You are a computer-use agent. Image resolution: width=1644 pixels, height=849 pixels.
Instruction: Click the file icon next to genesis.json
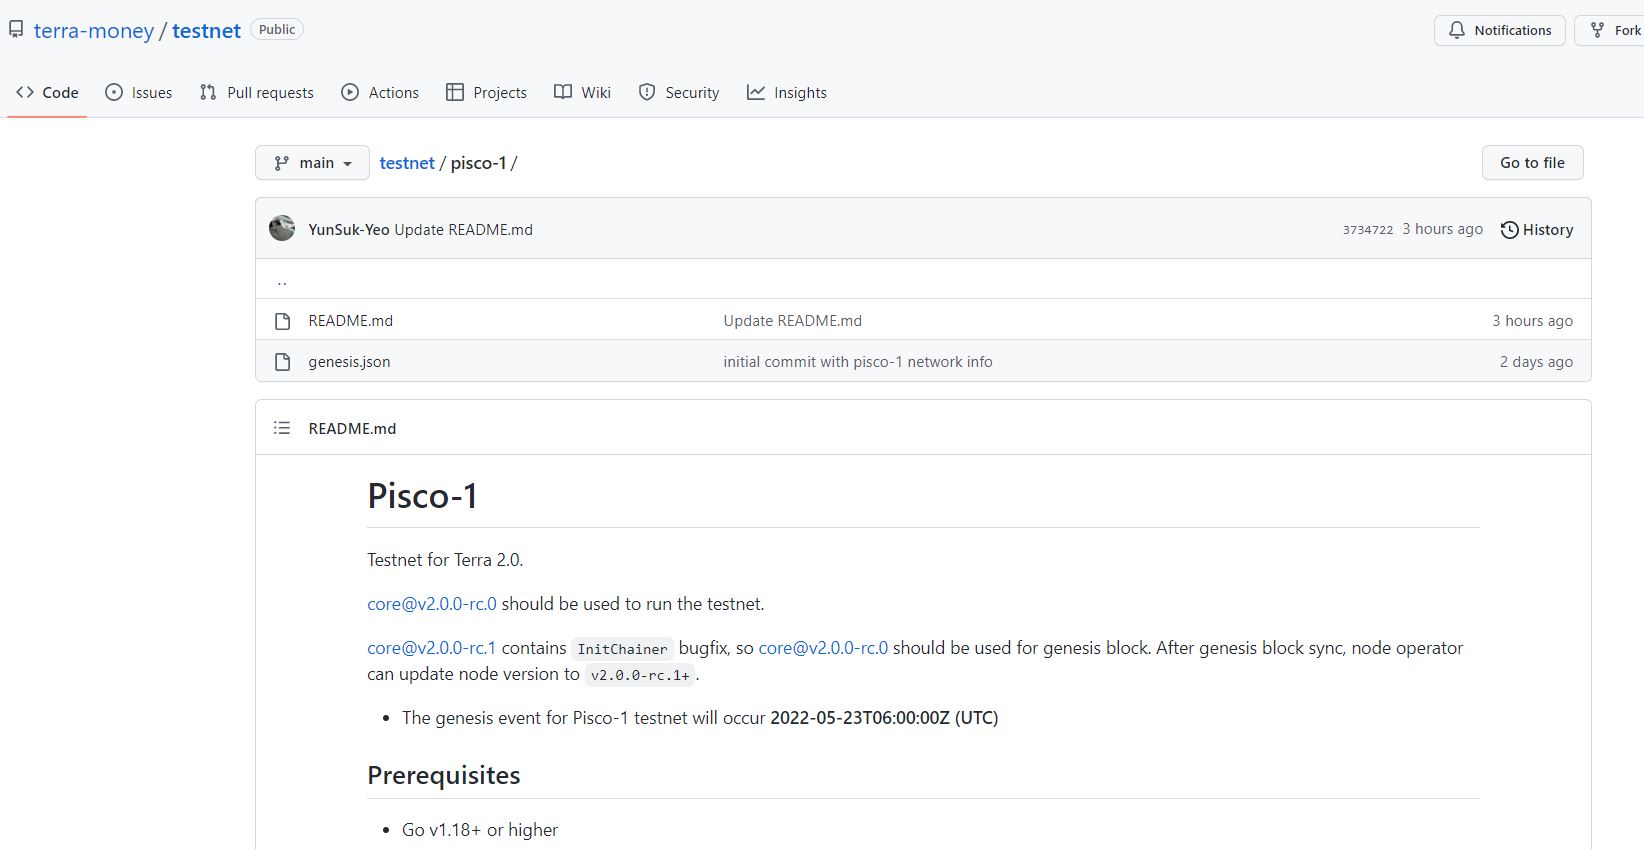coord(282,362)
